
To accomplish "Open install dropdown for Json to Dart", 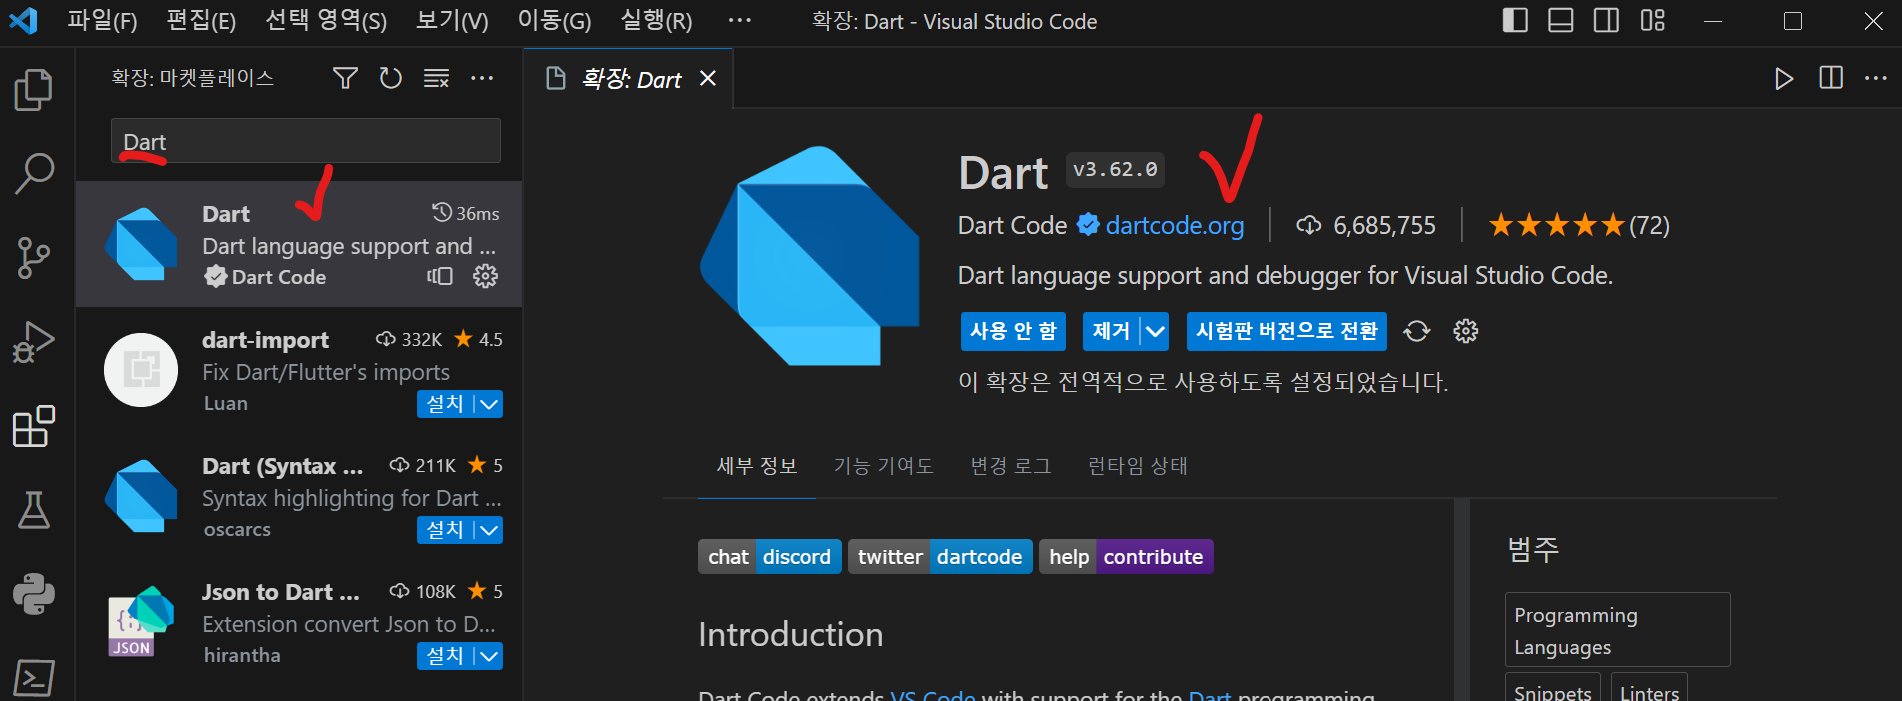I will [x=489, y=656].
